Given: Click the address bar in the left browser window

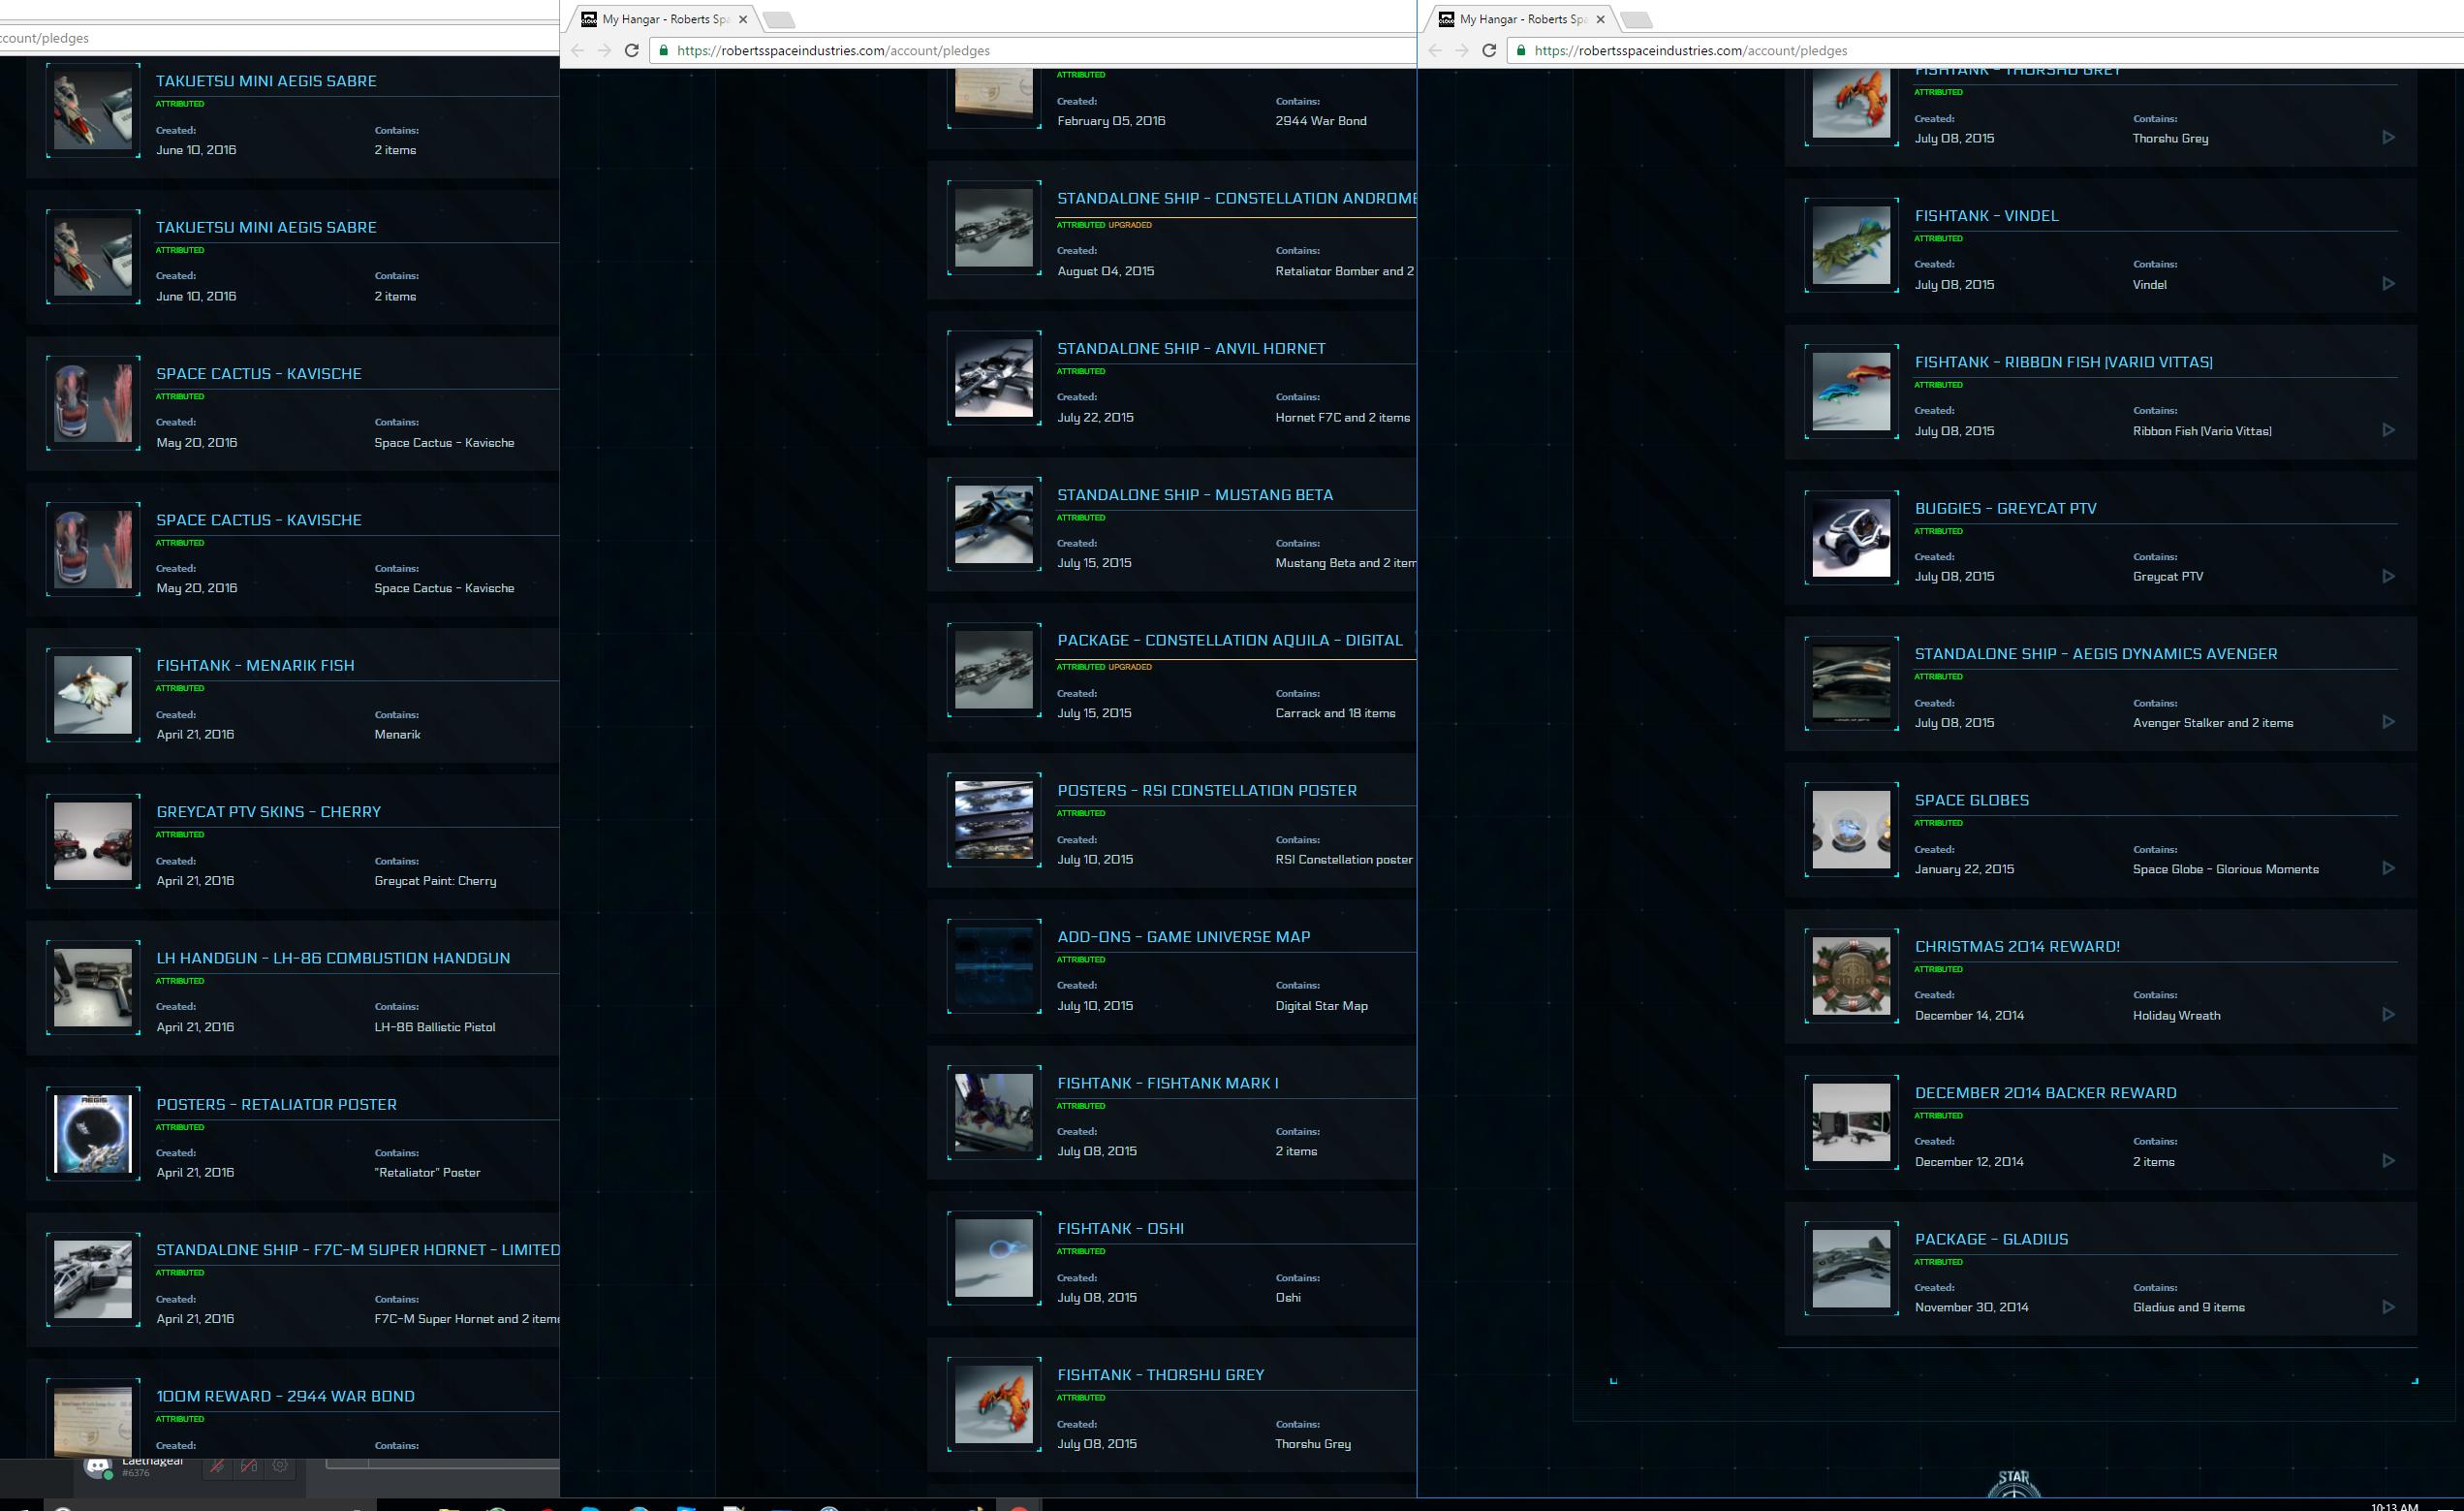Looking at the screenshot, I should pyautogui.click(x=279, y=38).
